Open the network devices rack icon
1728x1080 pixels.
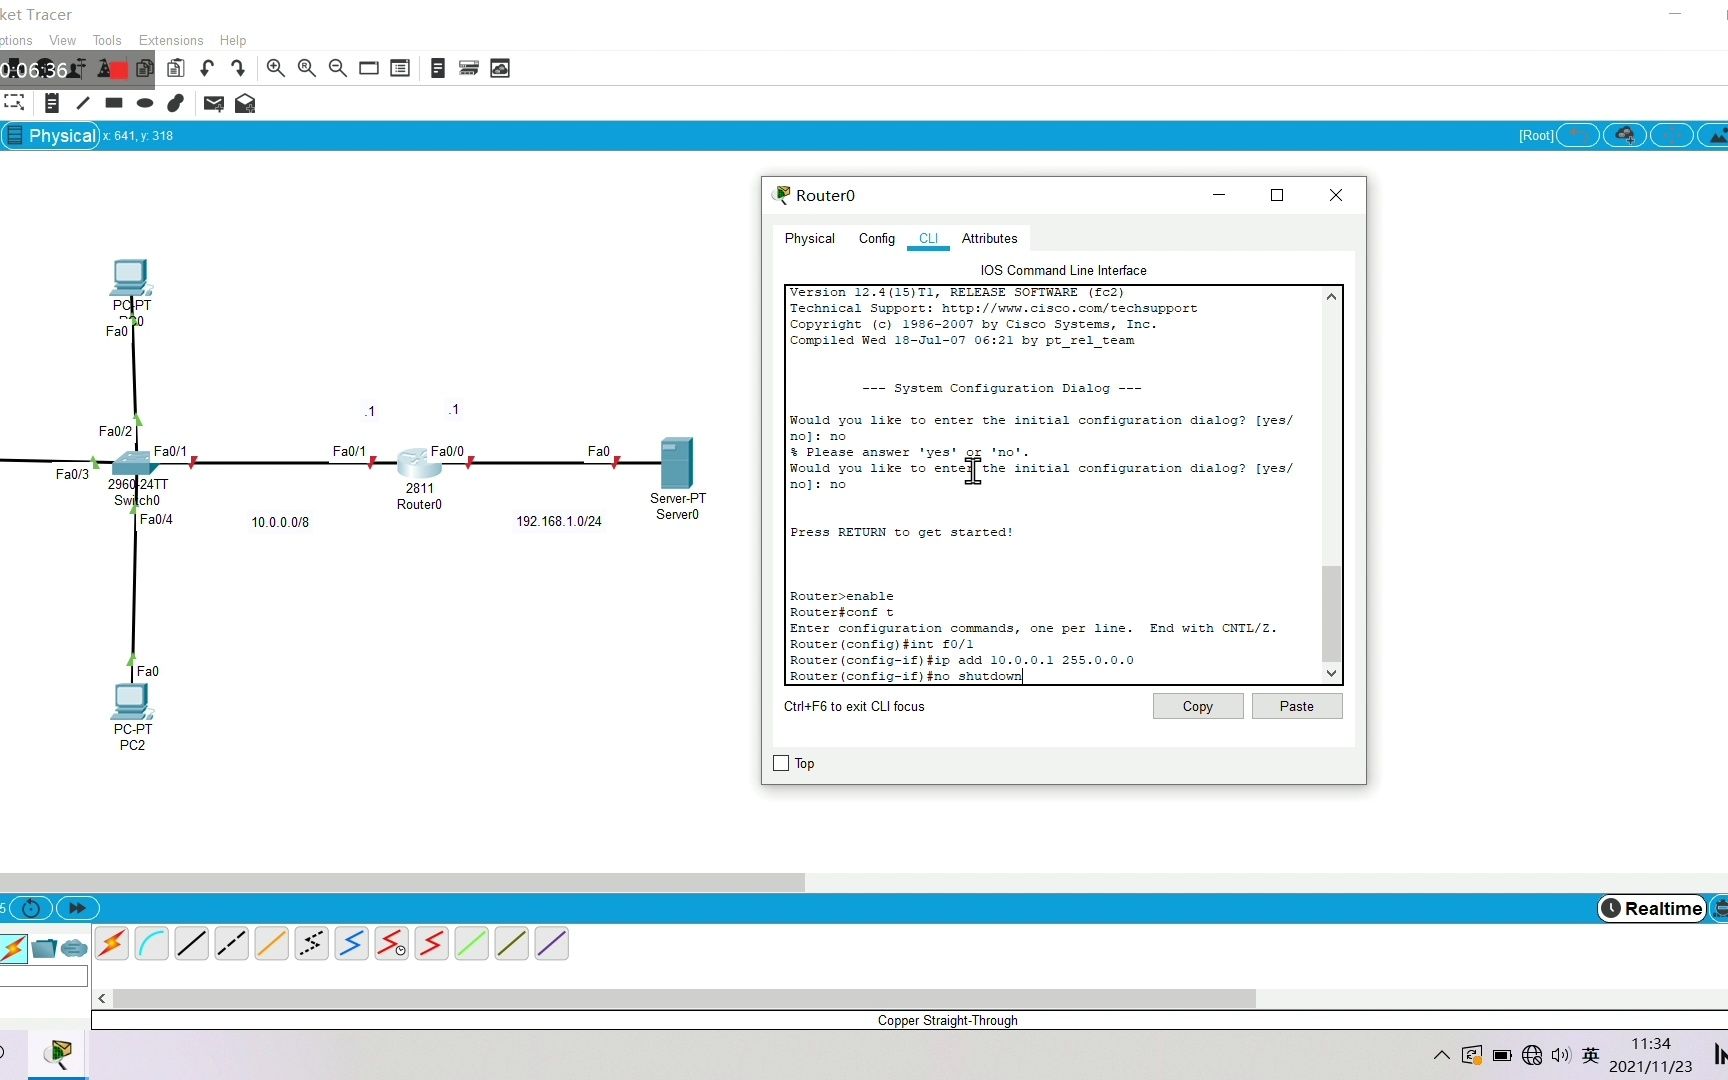click(469, 68)
